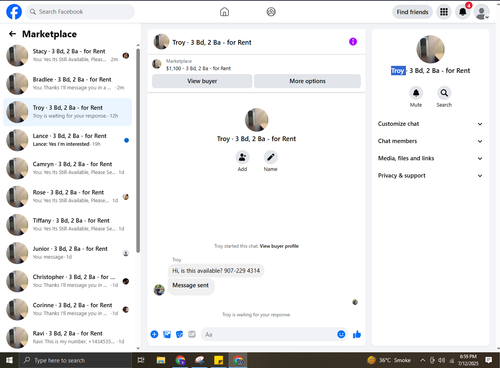
Task: Open File Explorer from taskbar
Action: tap(161, 360)
